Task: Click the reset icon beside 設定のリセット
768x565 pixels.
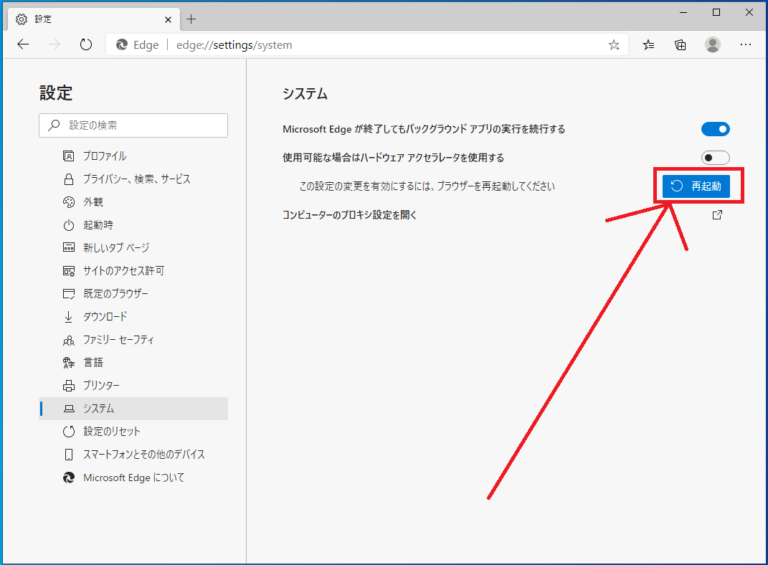Action: click(x=69, y=431)
